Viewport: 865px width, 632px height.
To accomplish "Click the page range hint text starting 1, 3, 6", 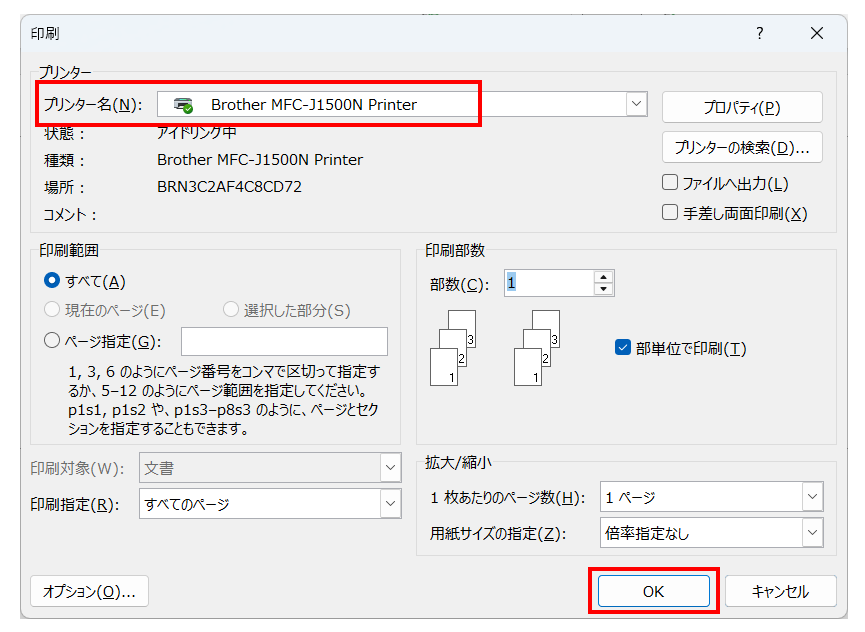I will tap(224, 400).
